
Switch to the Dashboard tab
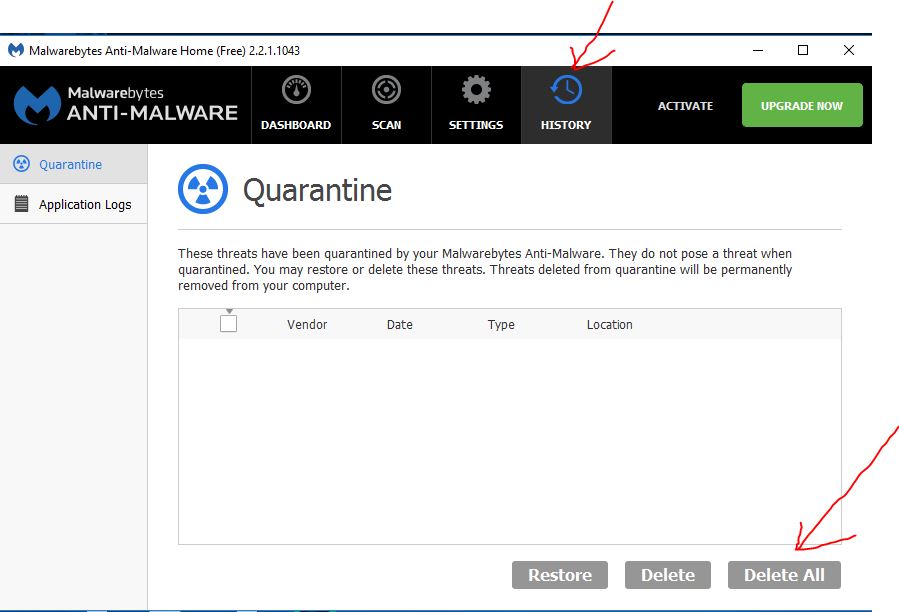tap(296, 105)
